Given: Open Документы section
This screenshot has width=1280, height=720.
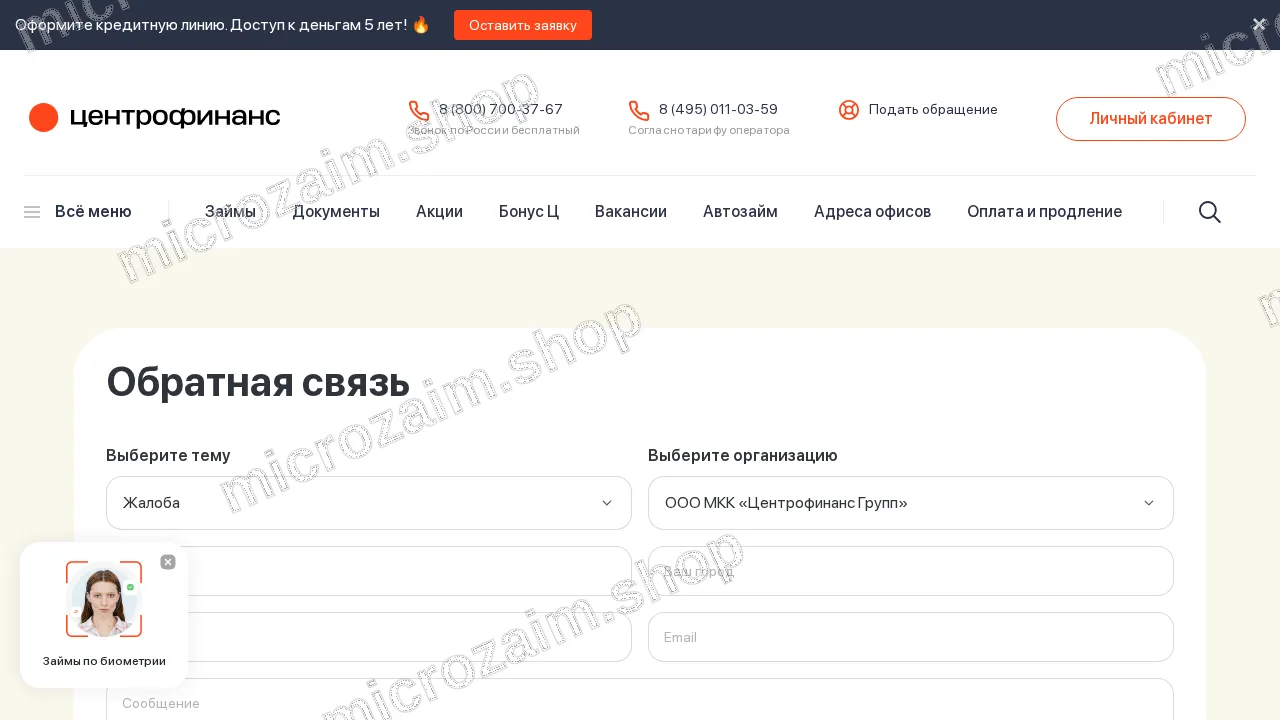Looking at the screenshot, I should click(x=336, y=212).
